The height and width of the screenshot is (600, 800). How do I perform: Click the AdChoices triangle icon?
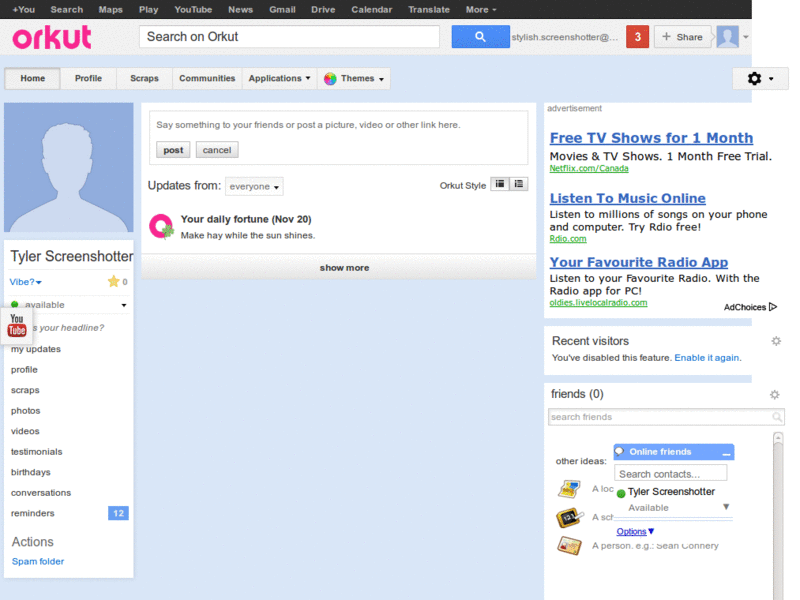[773, 307]
